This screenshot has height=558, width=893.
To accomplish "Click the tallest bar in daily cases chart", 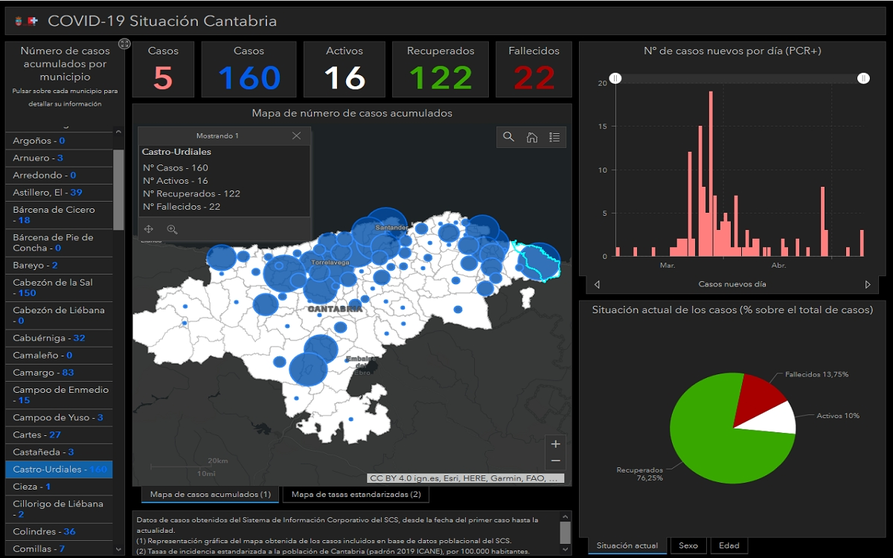I will pyautogui.click(x=711, y=174).
